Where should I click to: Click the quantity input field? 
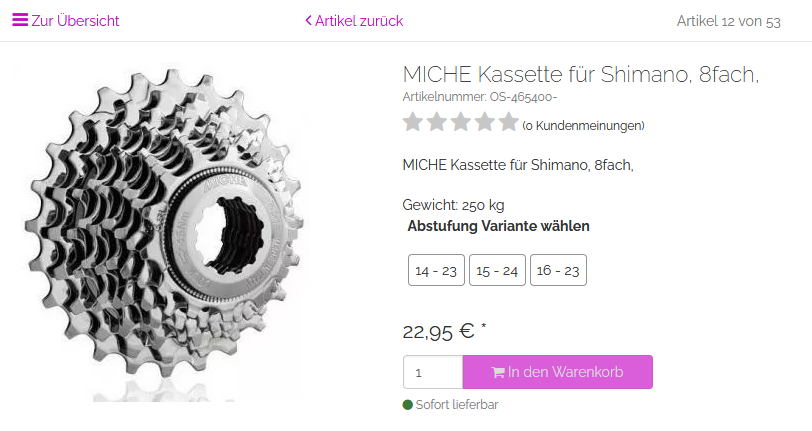(x=432, y=373)
